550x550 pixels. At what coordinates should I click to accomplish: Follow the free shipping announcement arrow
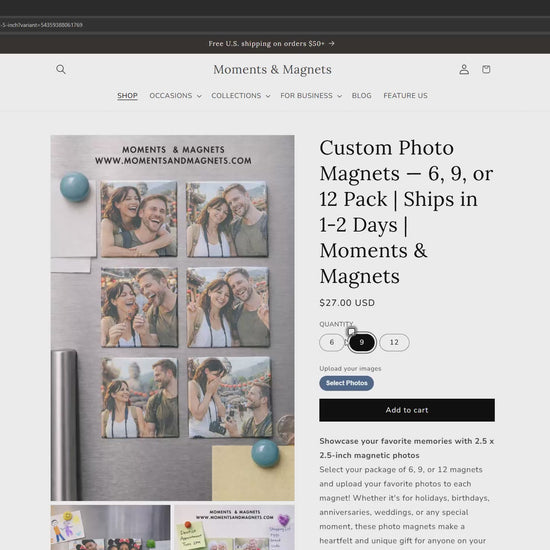331,43
